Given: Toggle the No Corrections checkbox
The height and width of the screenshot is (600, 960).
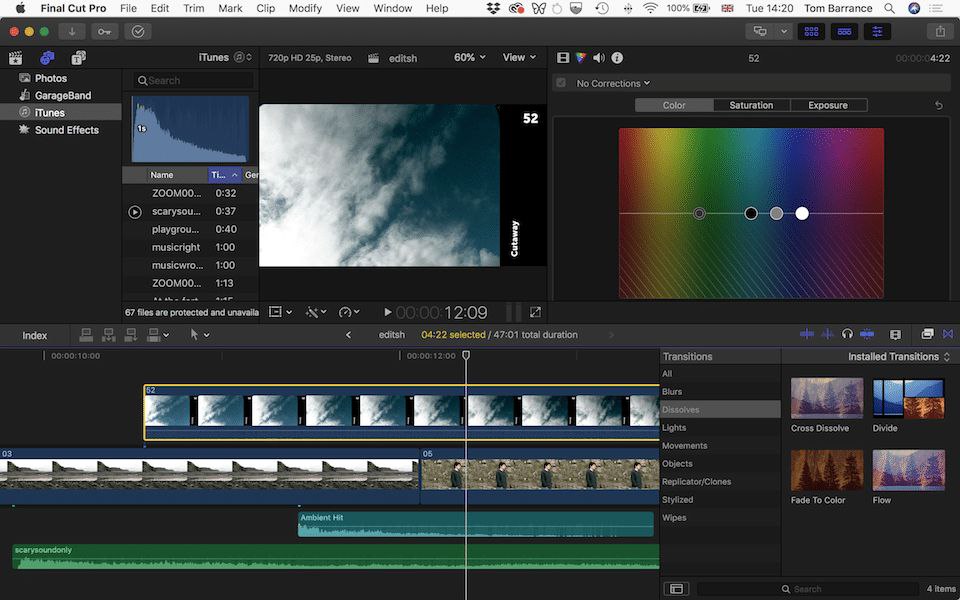Looking at the screenshot, I should [561, 83].
